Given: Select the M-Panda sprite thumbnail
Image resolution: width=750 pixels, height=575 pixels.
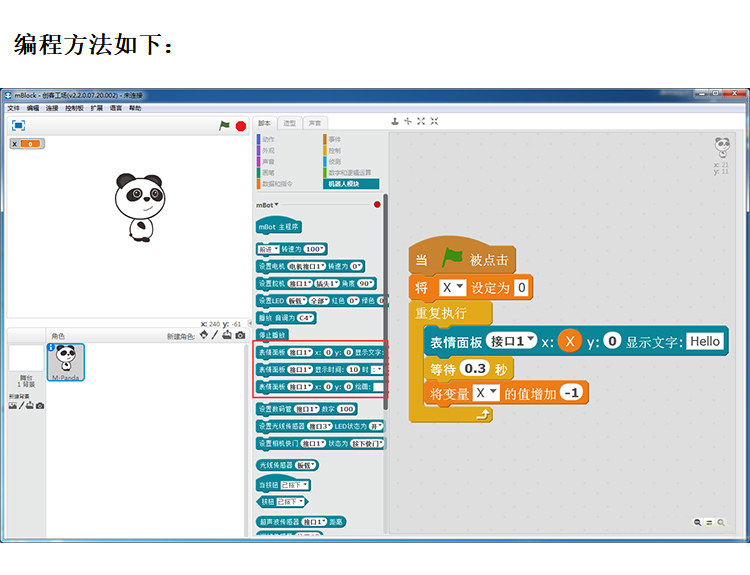Looking at the screenshot, I should click(66, 362).
